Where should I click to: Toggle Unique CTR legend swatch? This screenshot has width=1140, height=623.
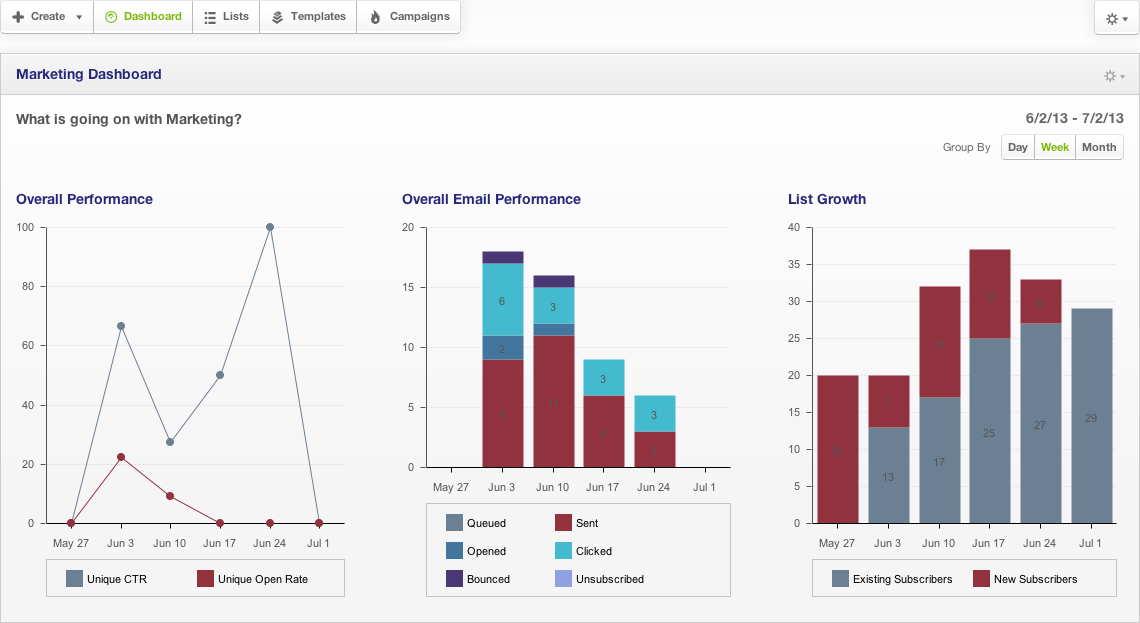[75, 578]
